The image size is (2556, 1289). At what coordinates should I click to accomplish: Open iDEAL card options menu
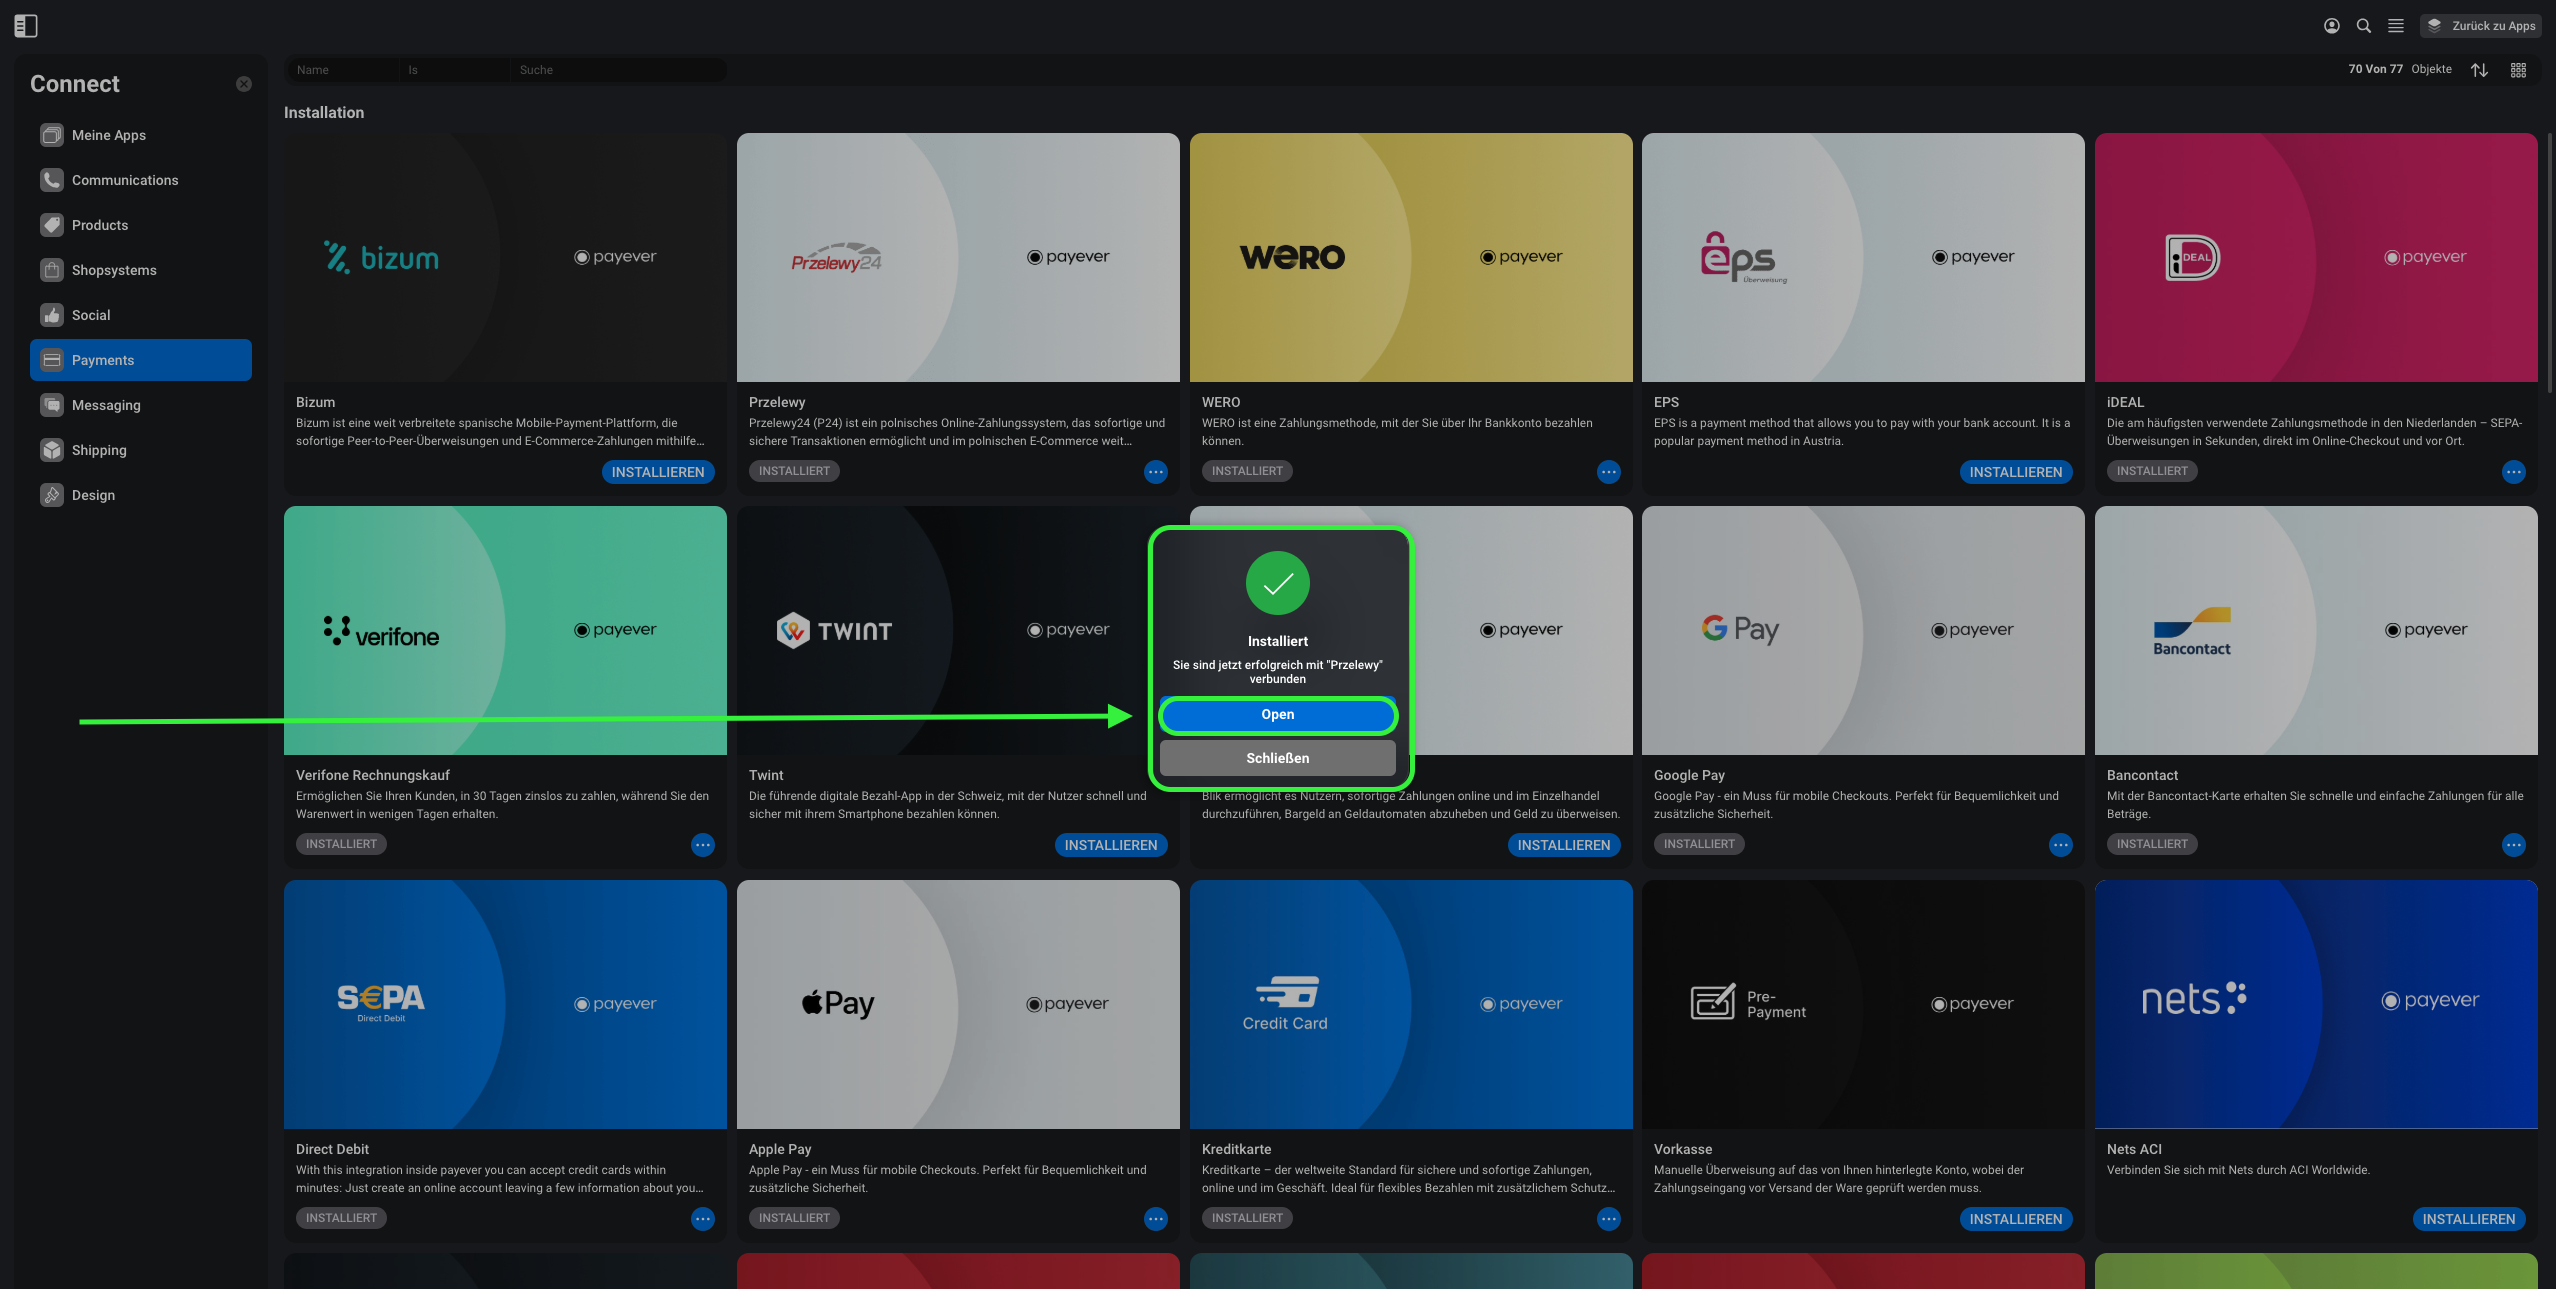pyautogui.click(x=2514, y=472)
